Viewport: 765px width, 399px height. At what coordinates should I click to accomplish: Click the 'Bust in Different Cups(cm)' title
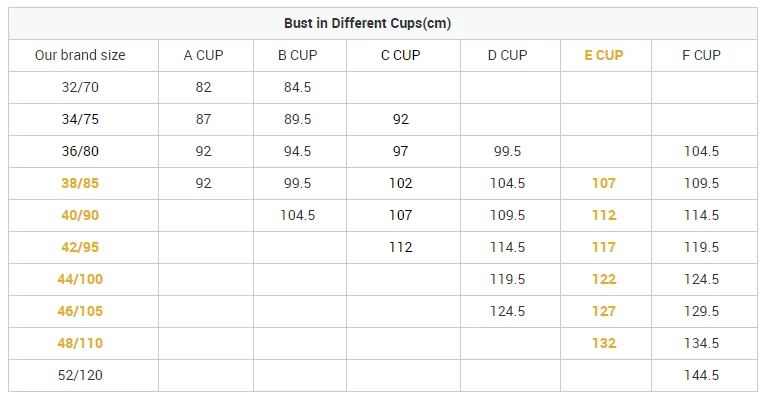(x=367, y=23)
